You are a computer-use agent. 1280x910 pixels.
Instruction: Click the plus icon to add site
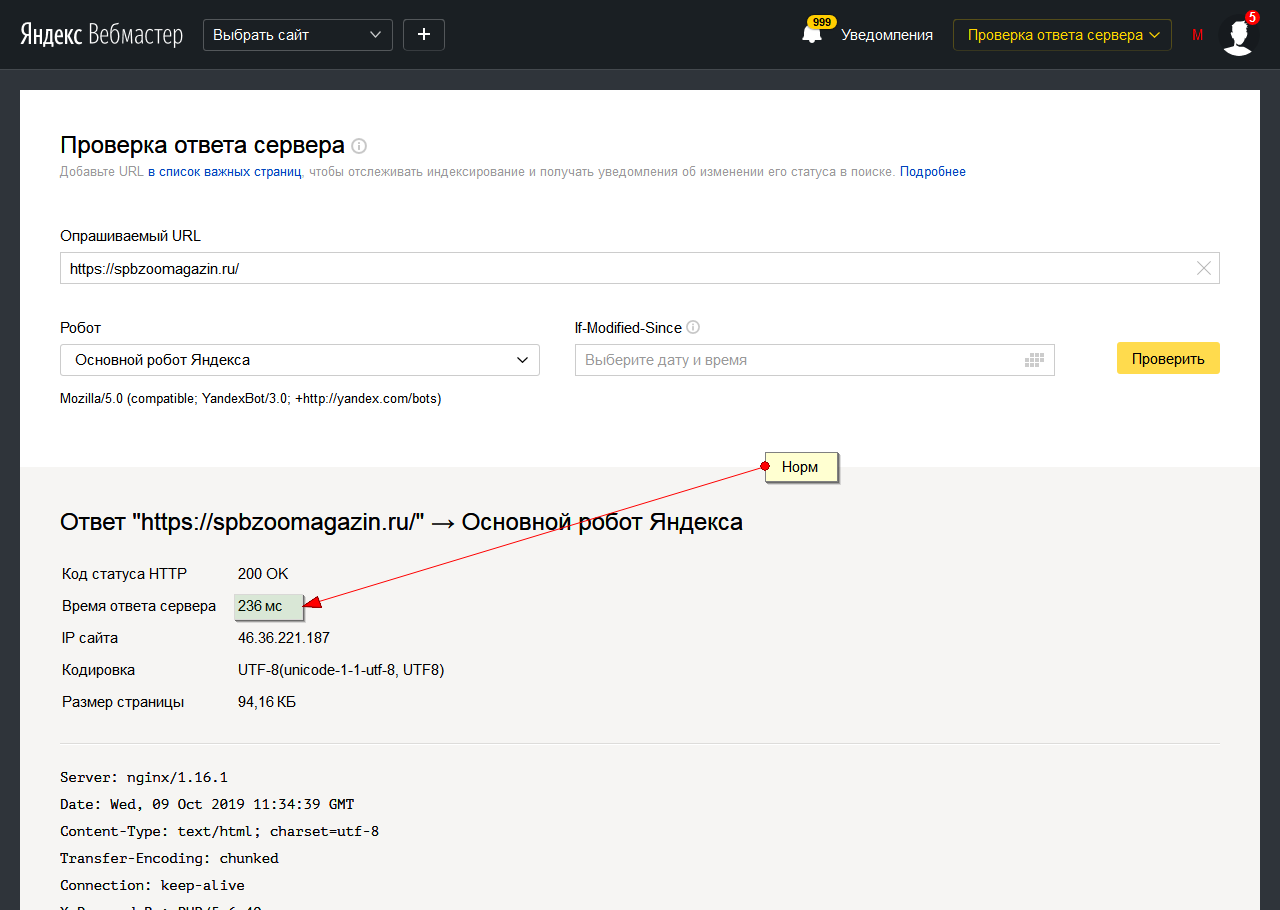pyautogui.click(x=423, y=35)
